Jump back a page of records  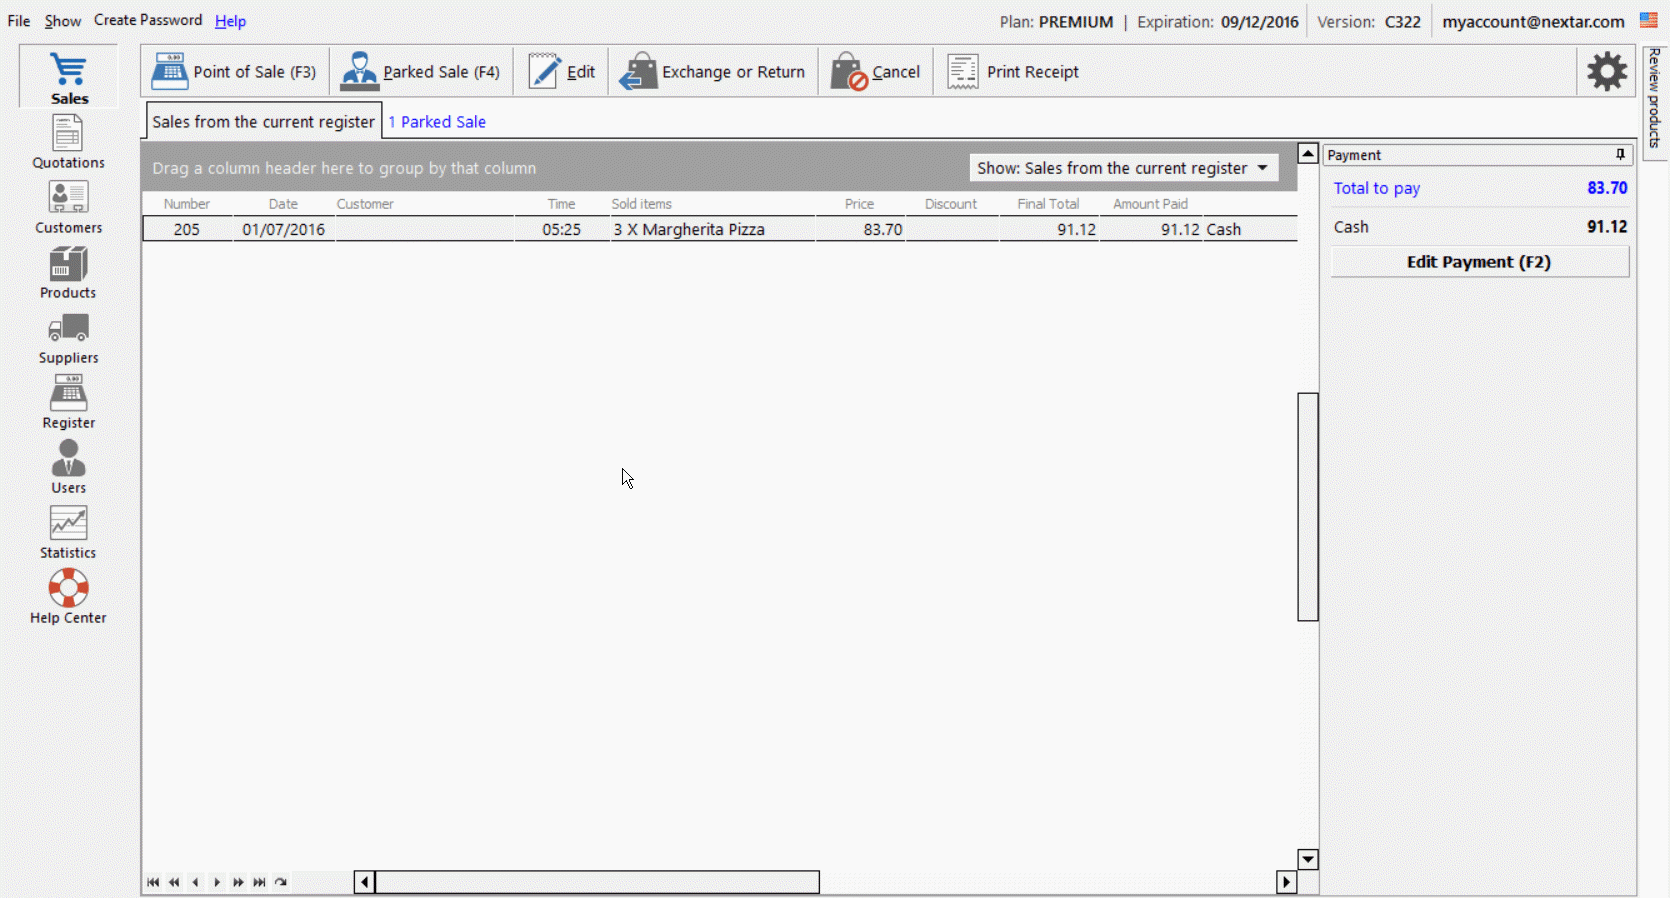(x=174, y=882)
